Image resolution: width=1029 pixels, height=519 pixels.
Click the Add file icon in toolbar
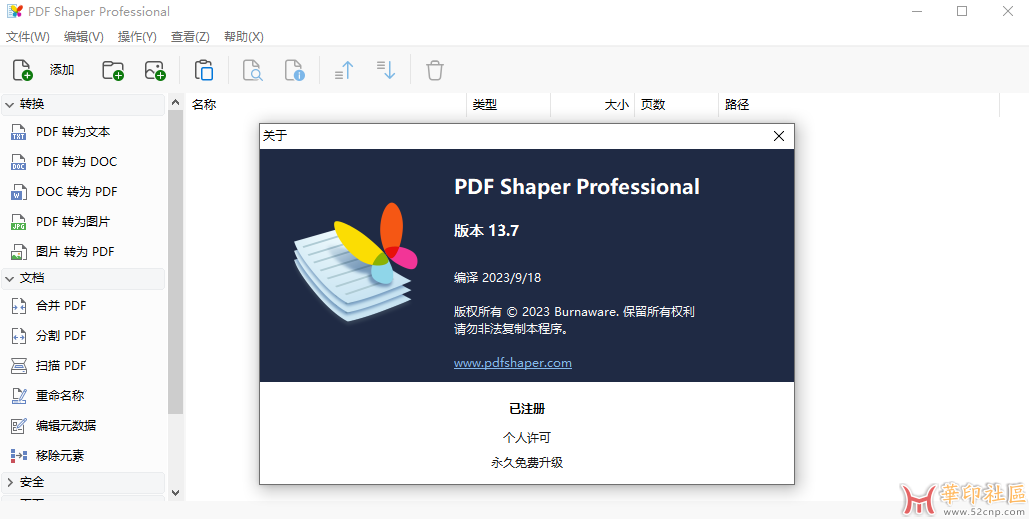22,70
